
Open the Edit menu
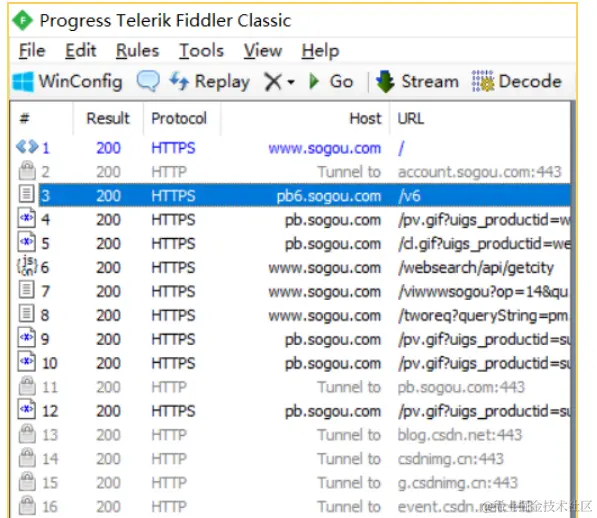pos(80,51)
